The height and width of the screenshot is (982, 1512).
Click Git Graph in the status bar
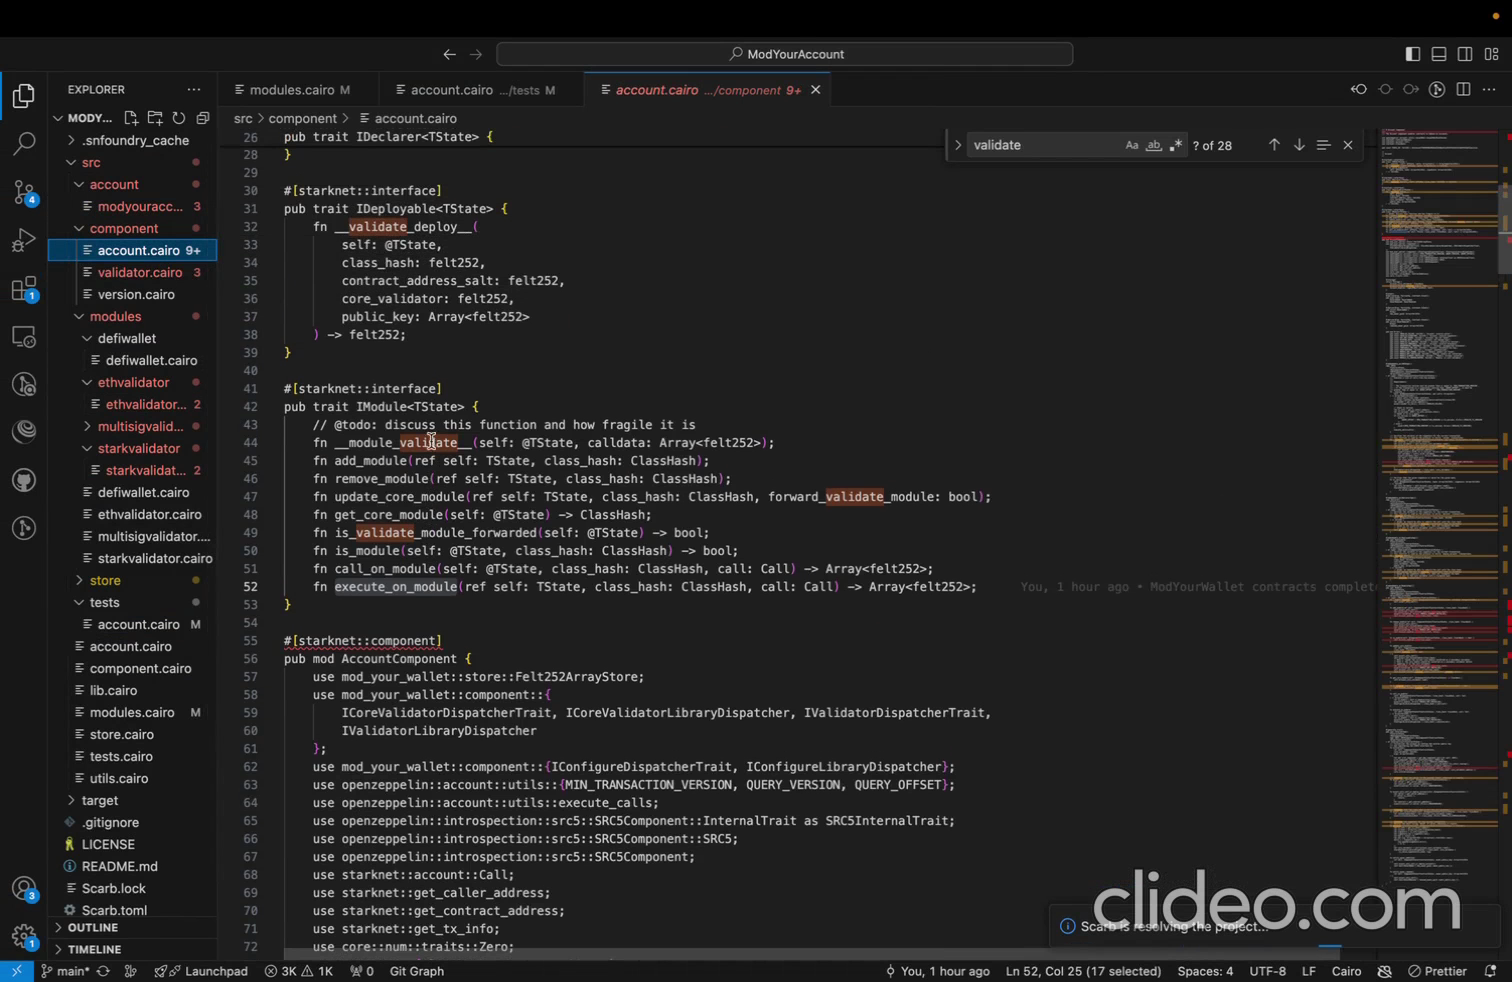click(416, 971)
